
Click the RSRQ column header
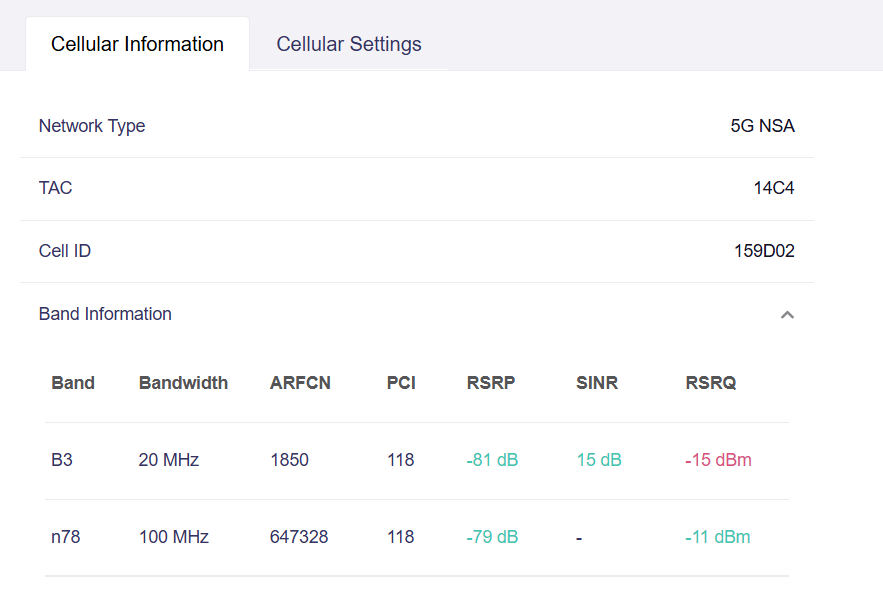[711, 383]
